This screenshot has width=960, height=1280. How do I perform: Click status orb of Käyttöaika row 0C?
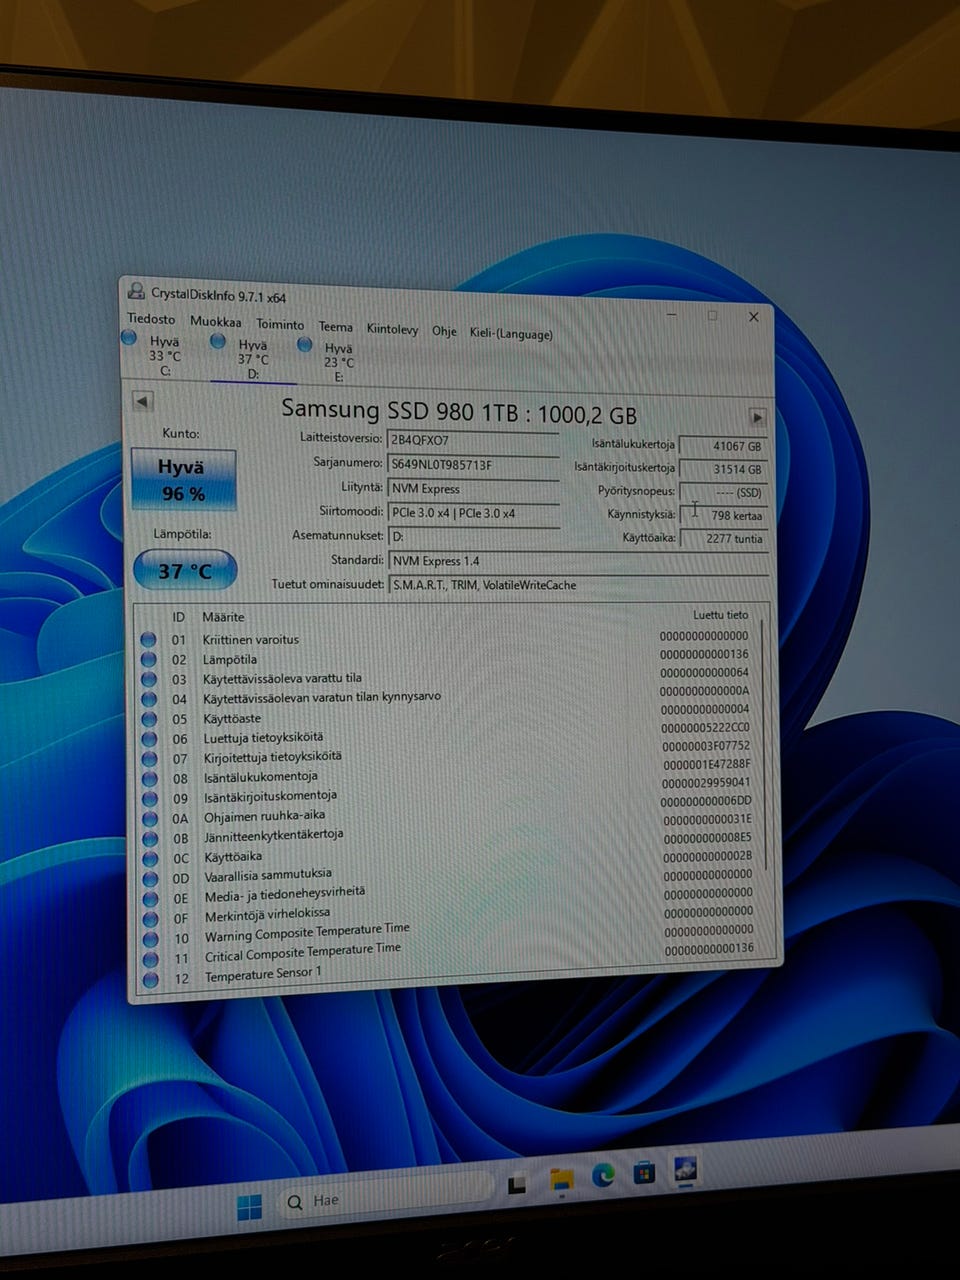coord(150,858)
